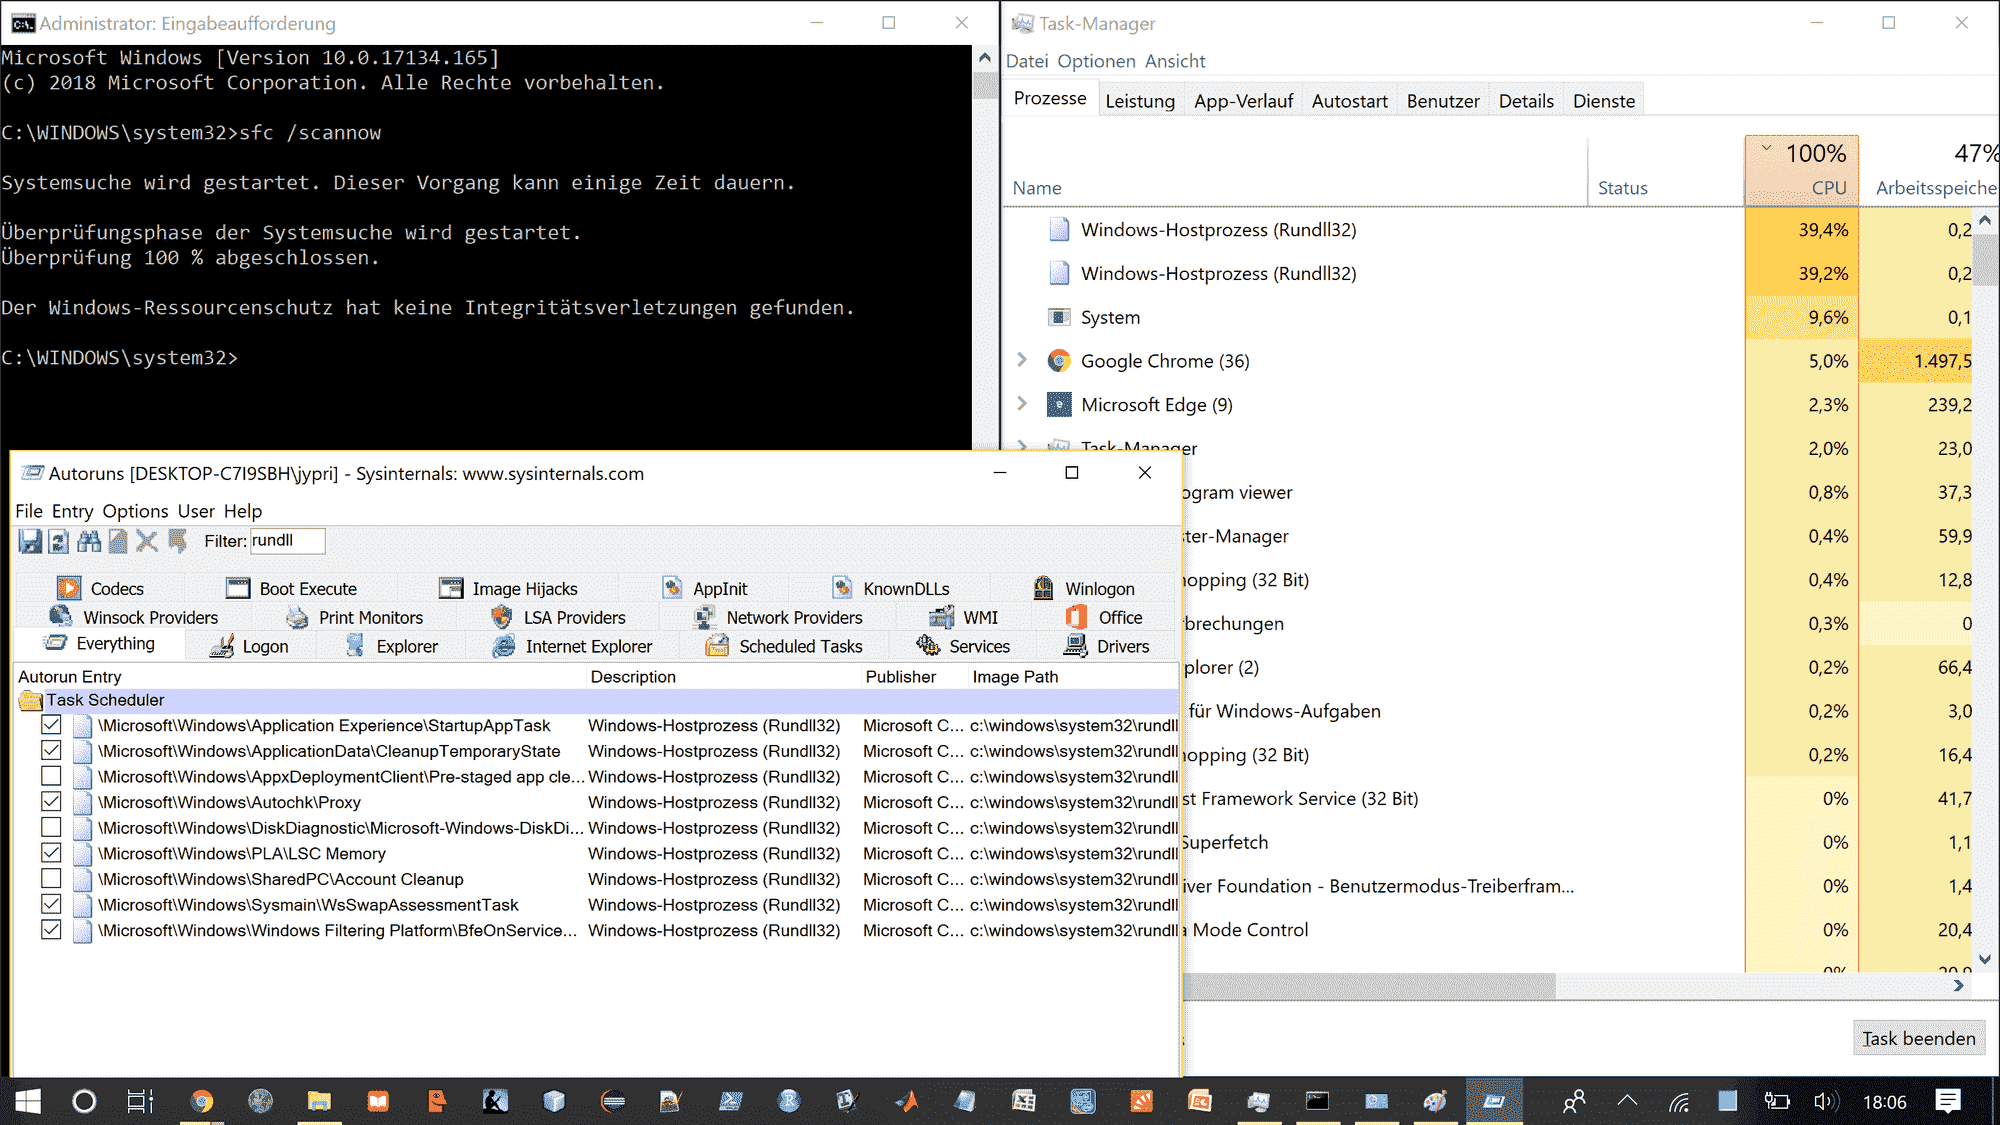Uncheck the PLA\LSC Memory entry
The image size is (2000, 1125).
[x=51, y=853]
